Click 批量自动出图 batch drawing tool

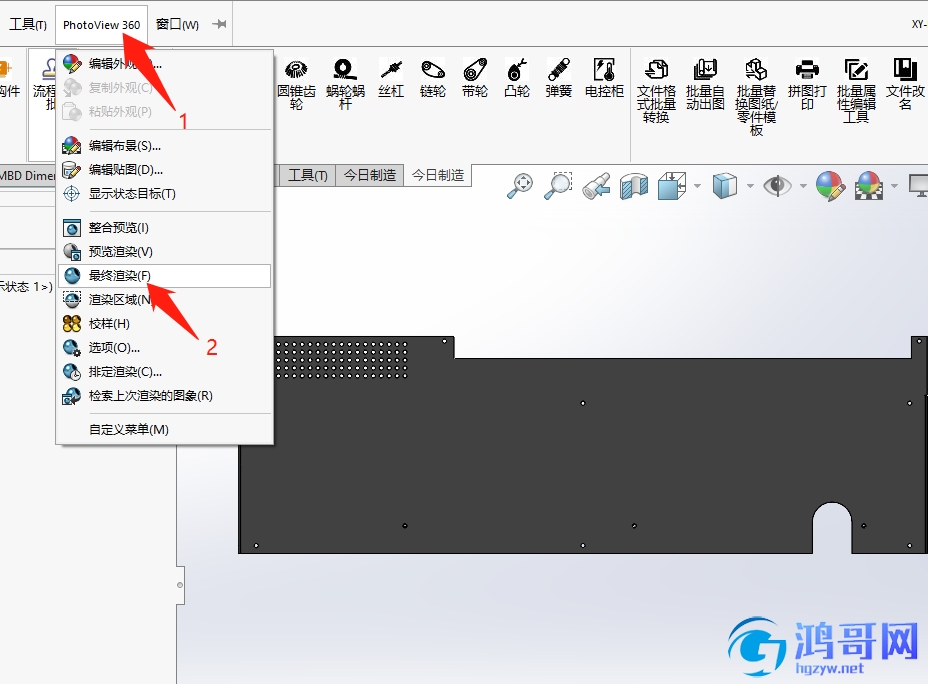pyautogui.click(x=705, y=84)
